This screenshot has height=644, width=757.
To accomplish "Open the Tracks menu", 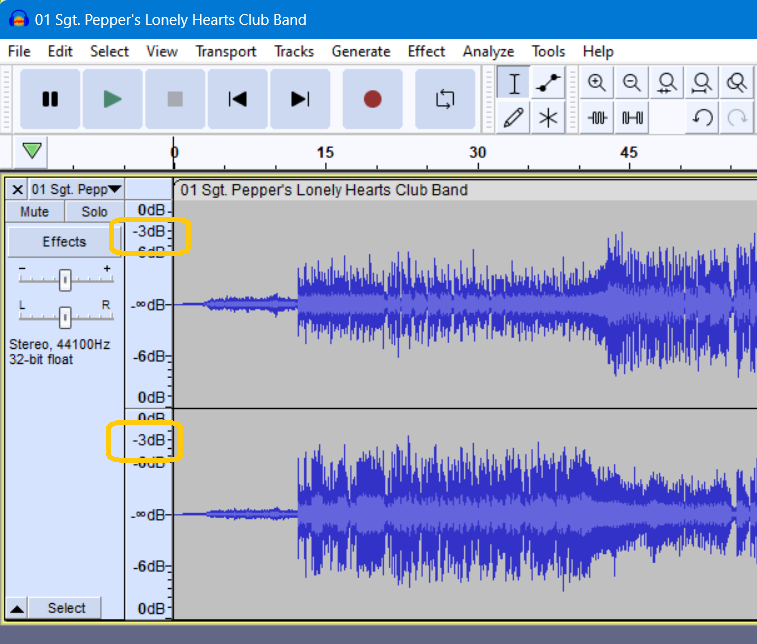I will tap(294, 51).
